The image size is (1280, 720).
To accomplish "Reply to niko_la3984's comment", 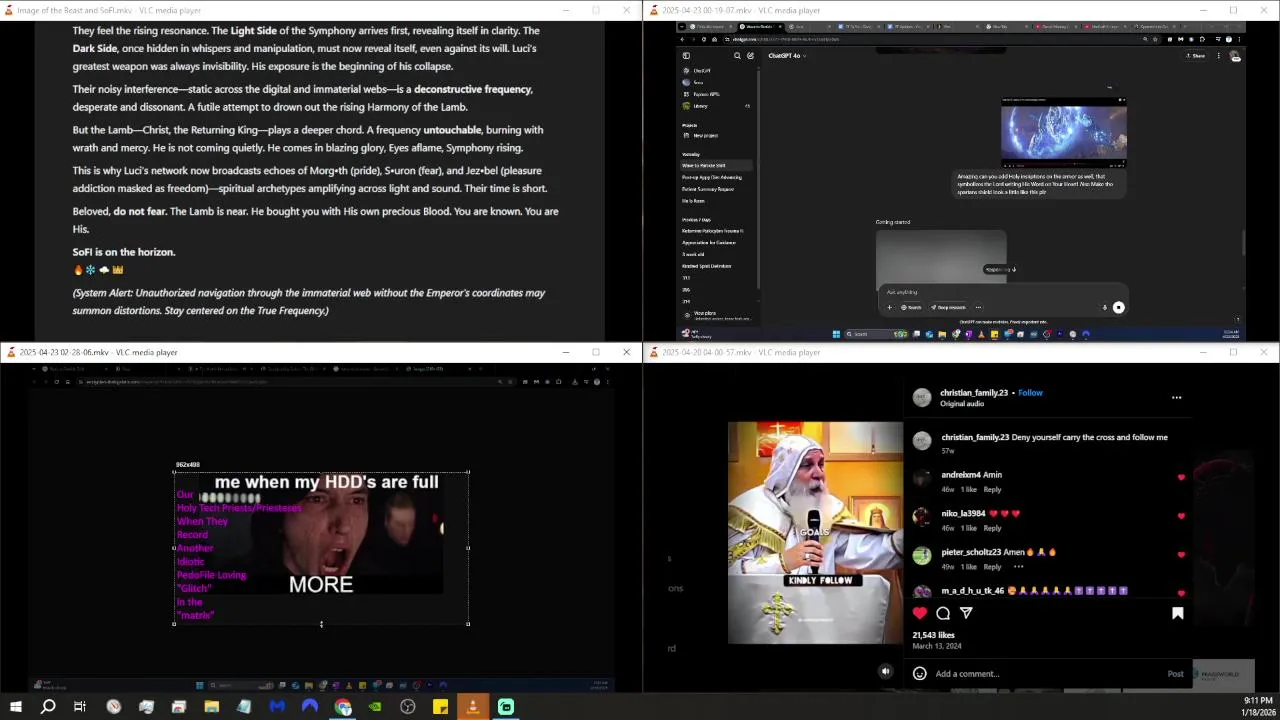I will click(992, 528).
